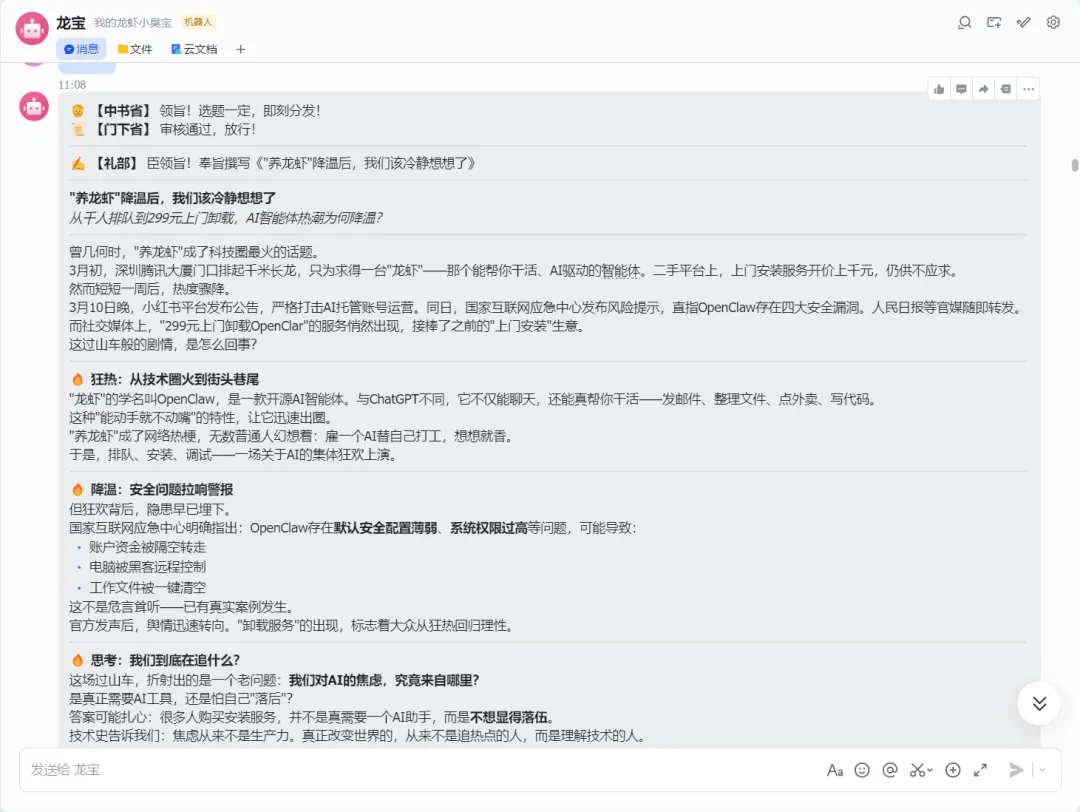Click the quote-reply icon beside forward arrow

[1006, 89]
